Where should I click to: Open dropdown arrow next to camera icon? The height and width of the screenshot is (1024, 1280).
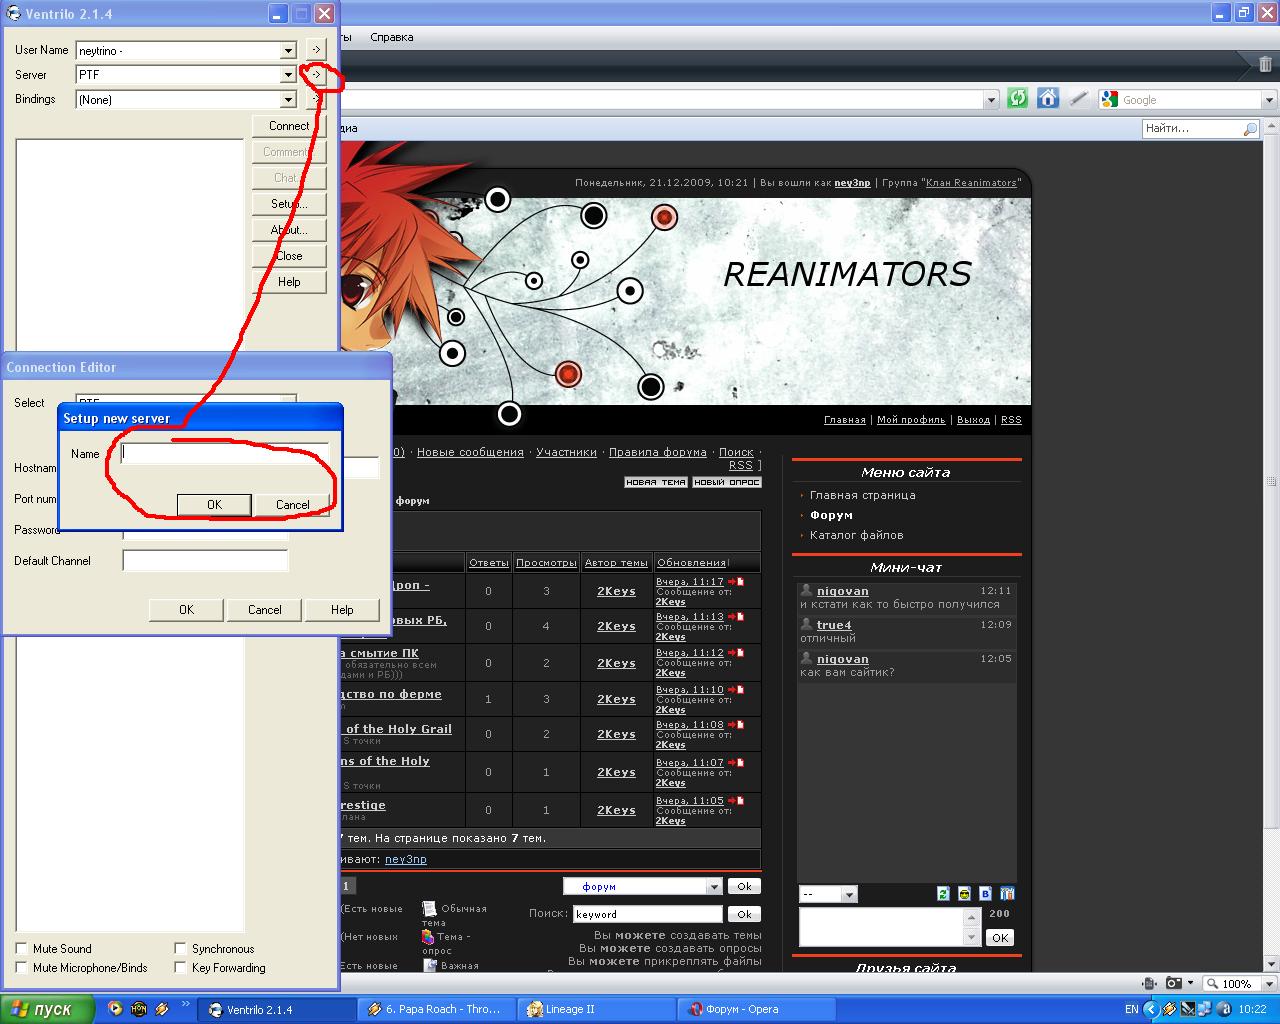pos(1190,983)
